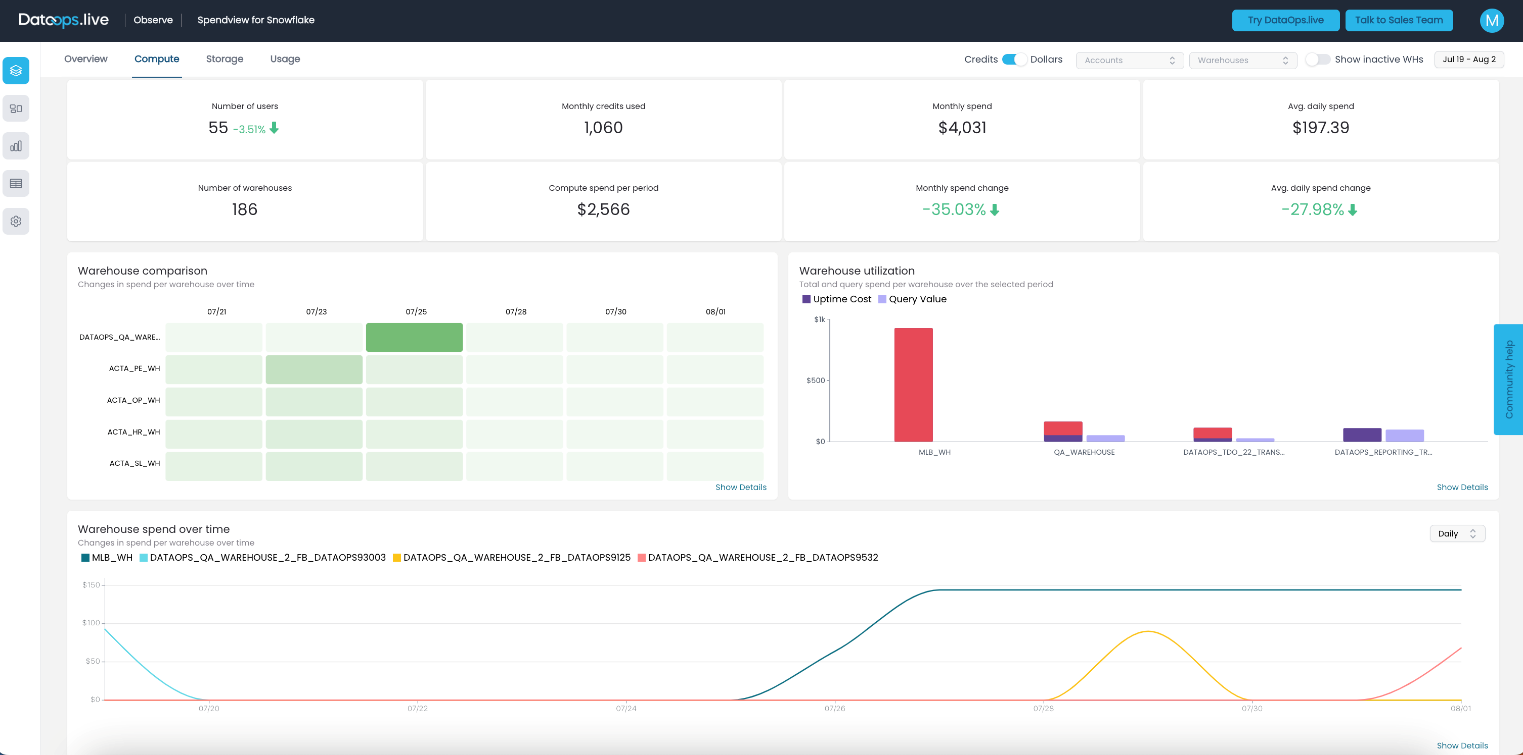Toggle the Credits/Dollars switch

1014,59
